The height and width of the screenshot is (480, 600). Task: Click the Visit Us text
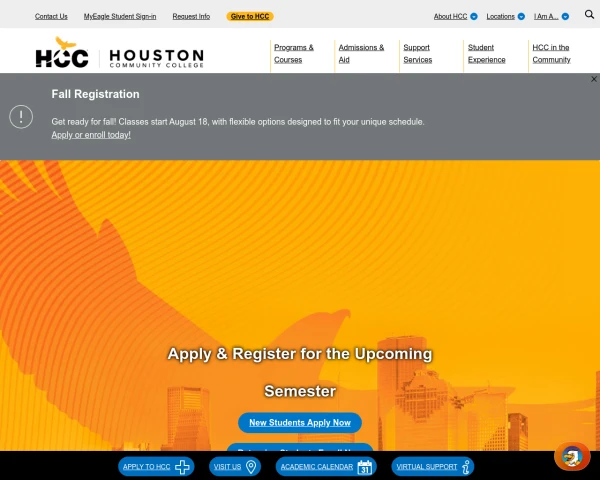click(x=227, y=467)
